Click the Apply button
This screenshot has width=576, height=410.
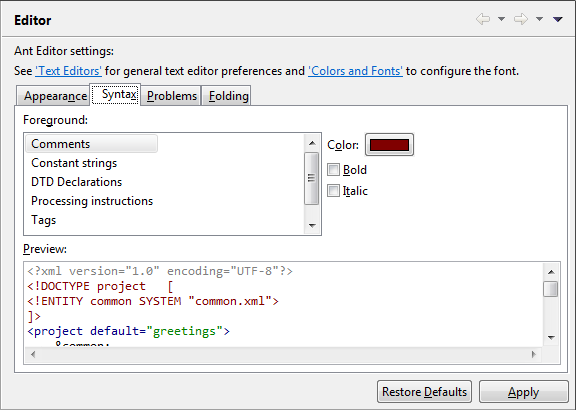pyautogui.click(x=523, y=392)
